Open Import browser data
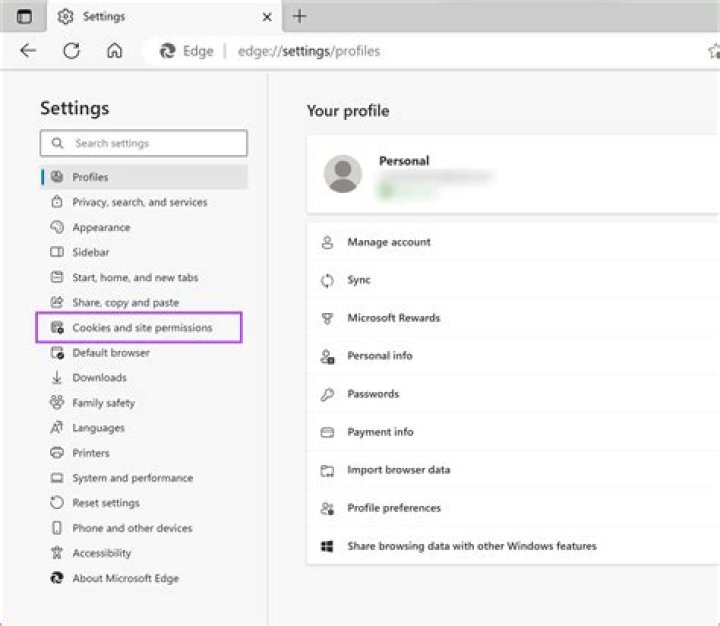Image resolution: width=720 pixels, height=626 pixels. (x=513, y=470)
